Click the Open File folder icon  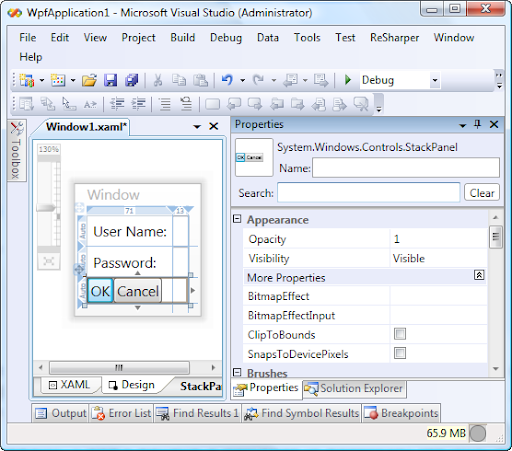click(89, 80)
